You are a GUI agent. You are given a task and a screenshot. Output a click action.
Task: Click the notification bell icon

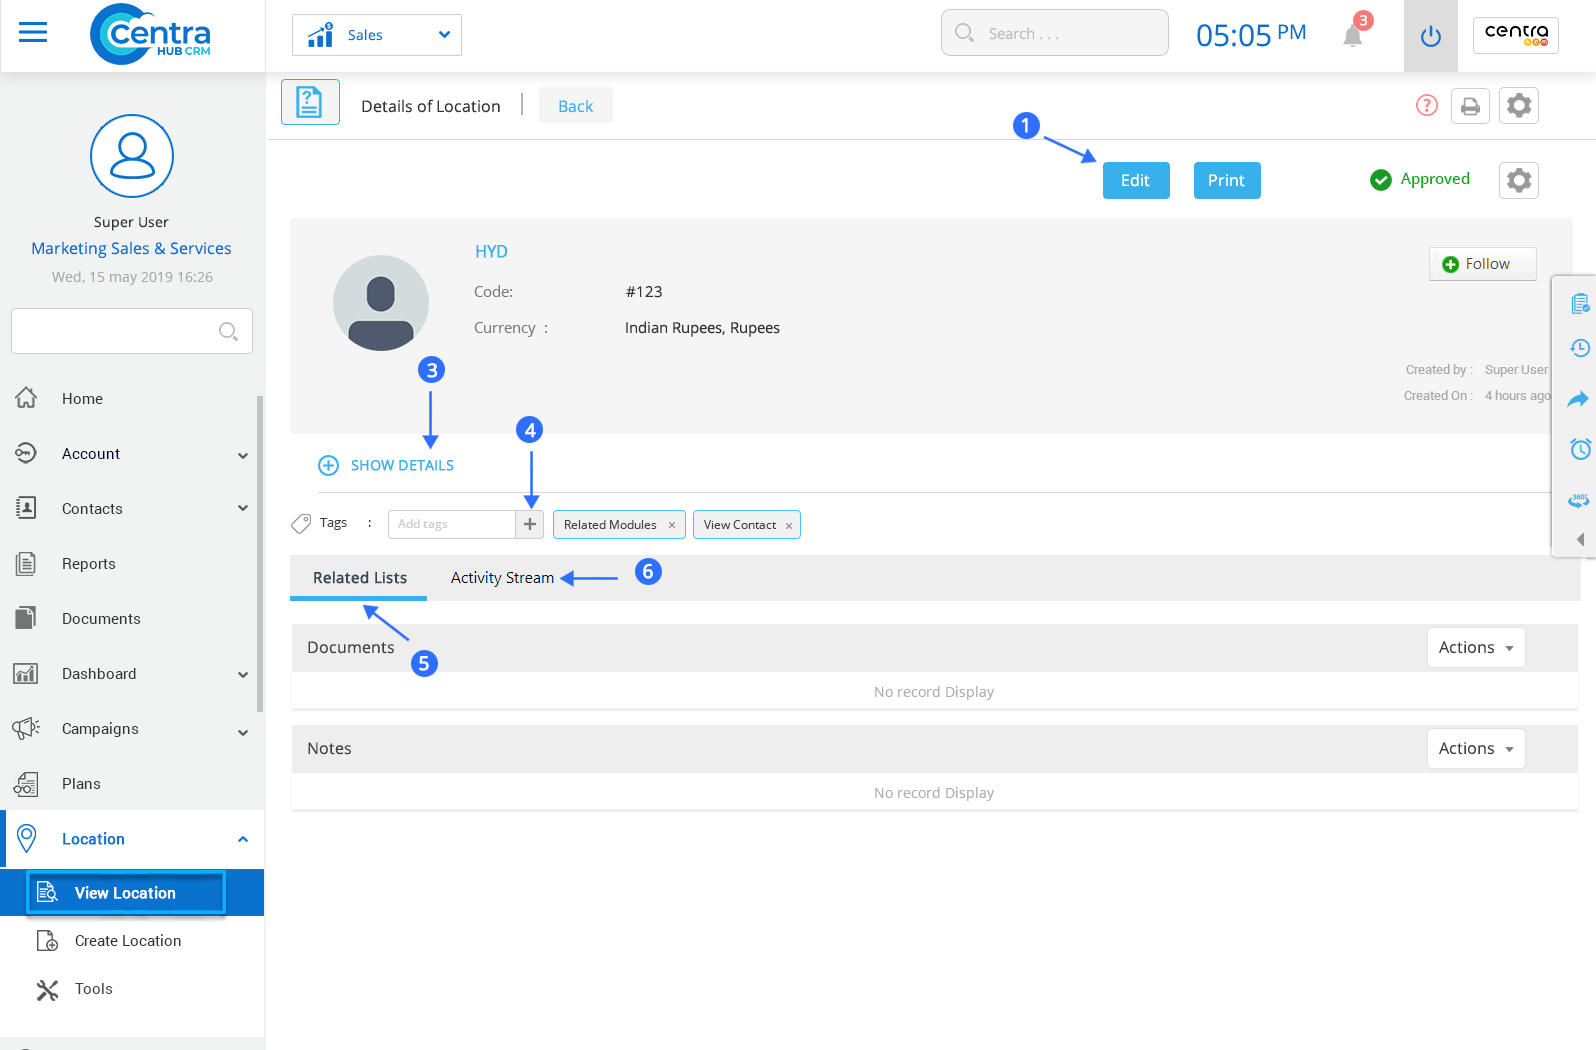coord(1352,37)
